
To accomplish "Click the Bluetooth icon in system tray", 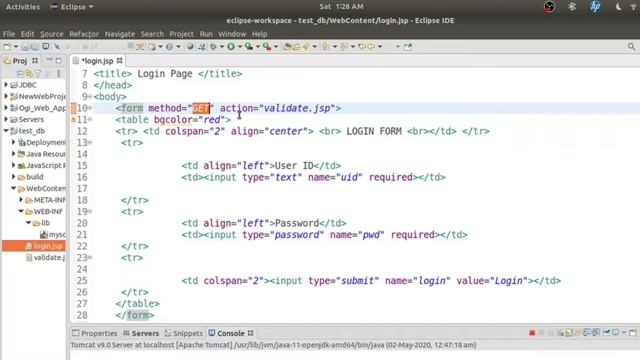I will coord(572,7).
